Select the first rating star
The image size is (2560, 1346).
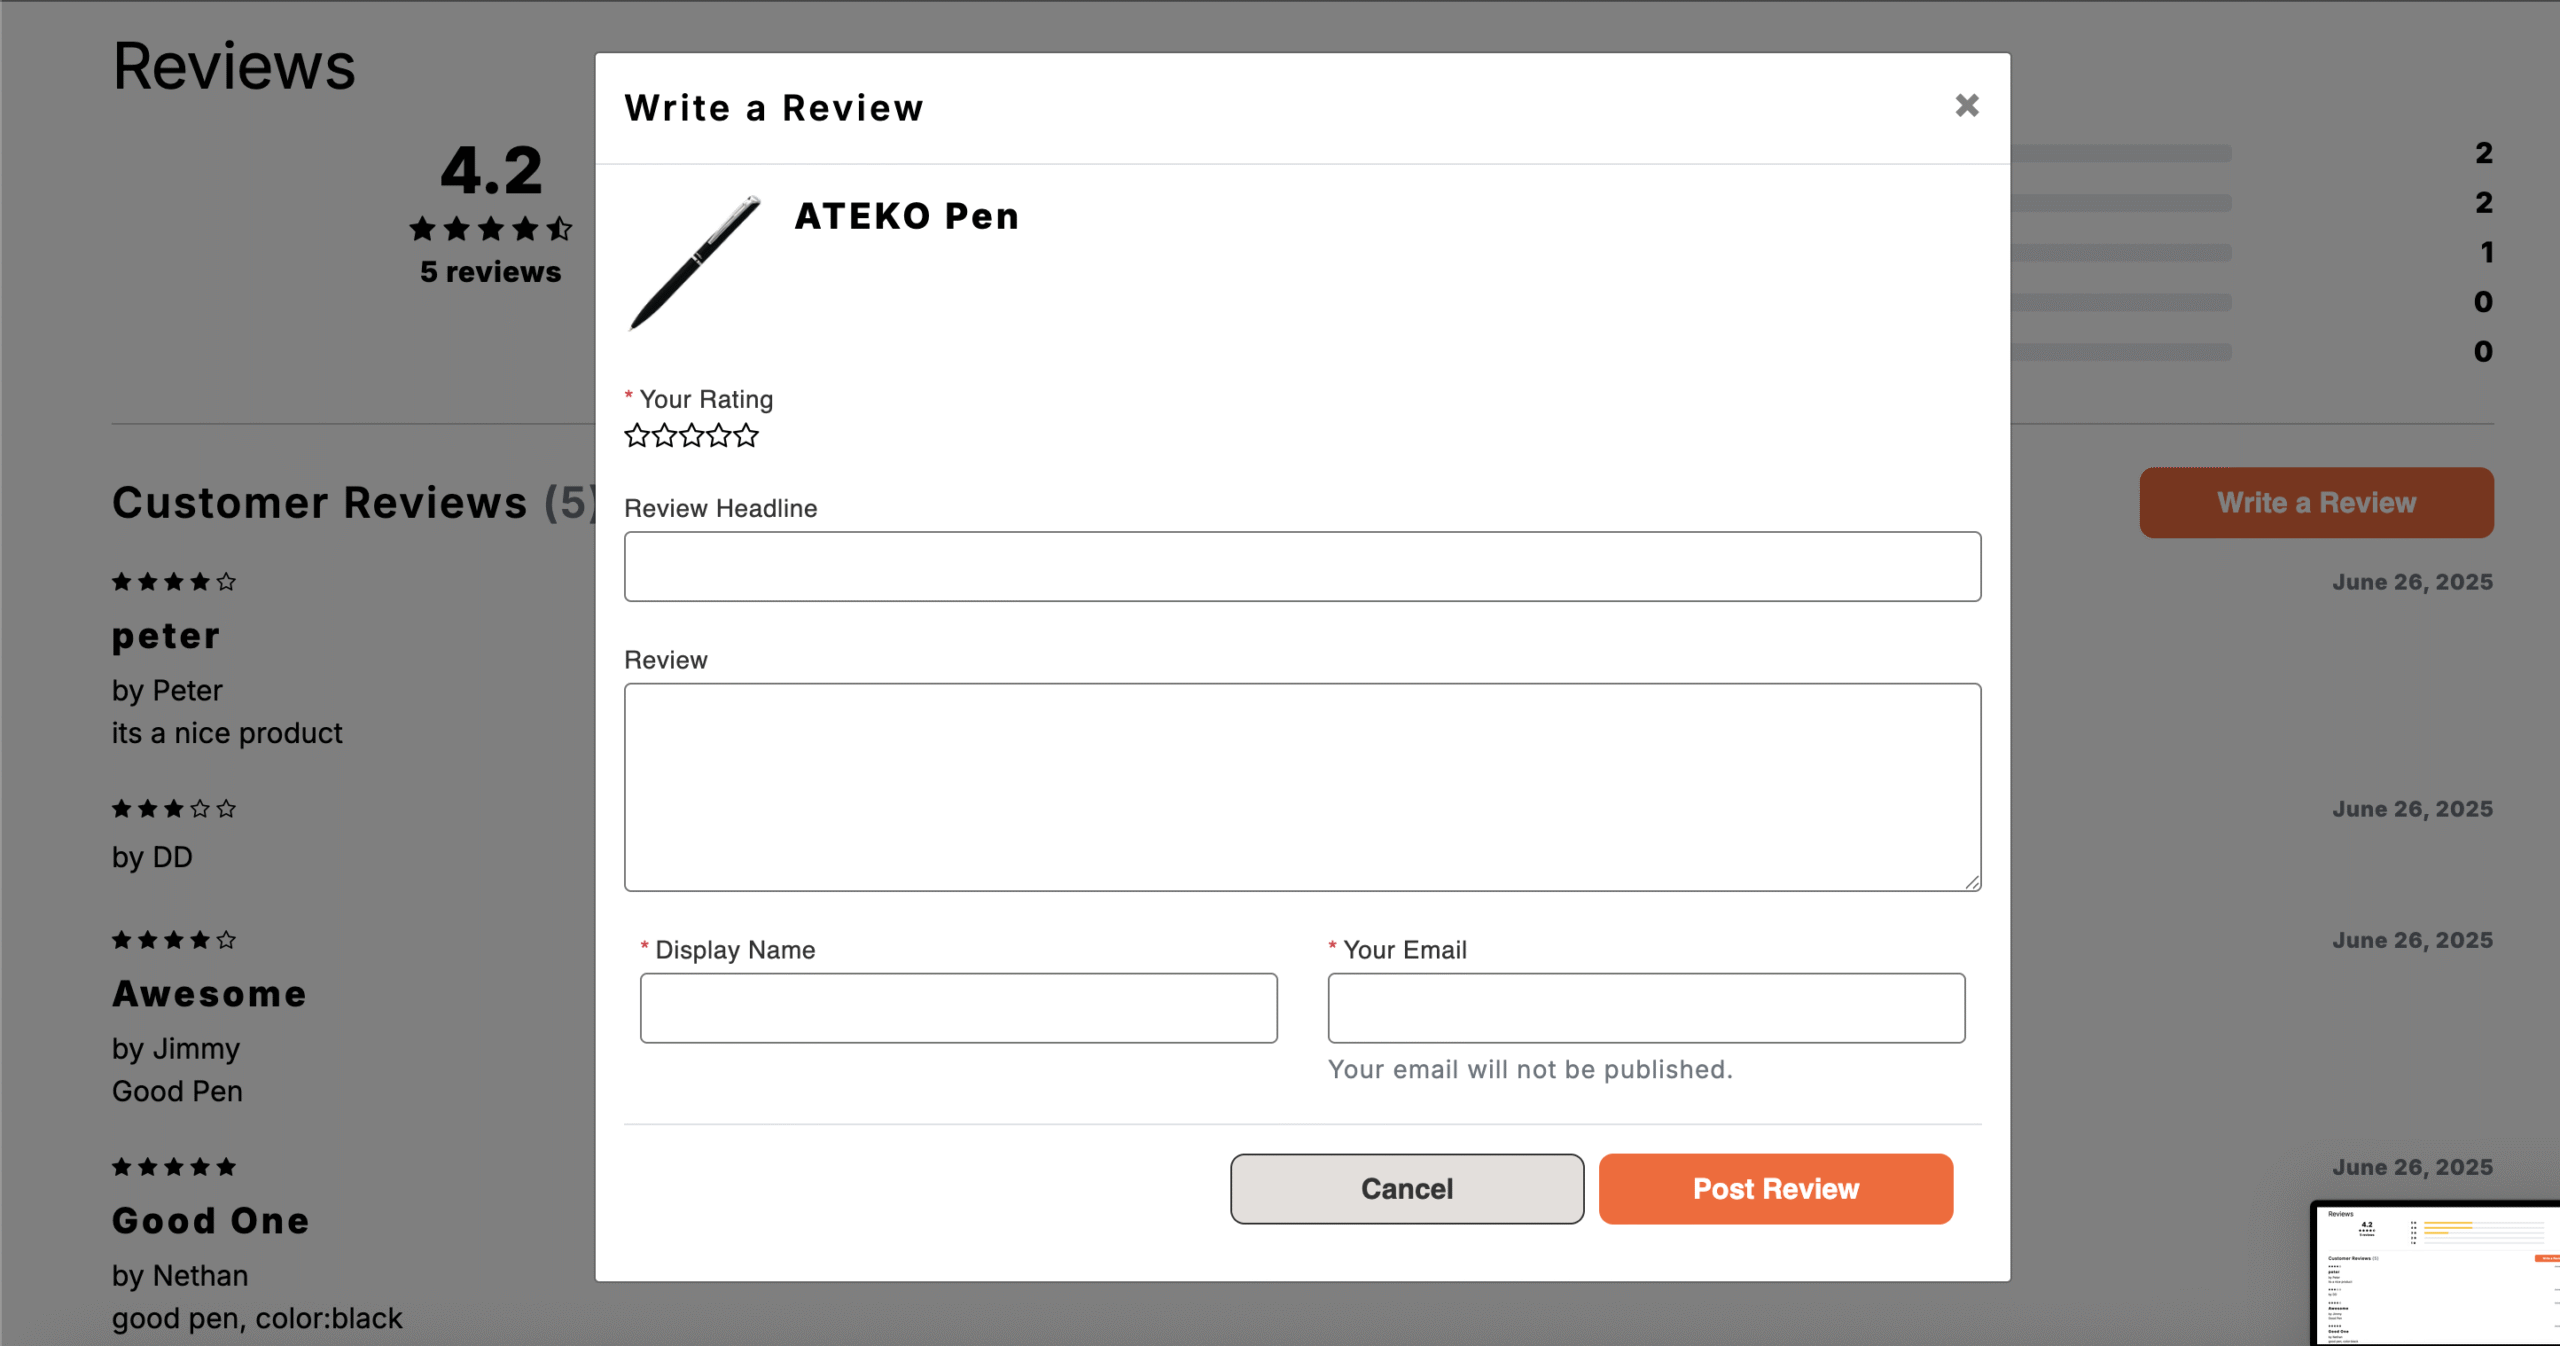tap(637, 436)
